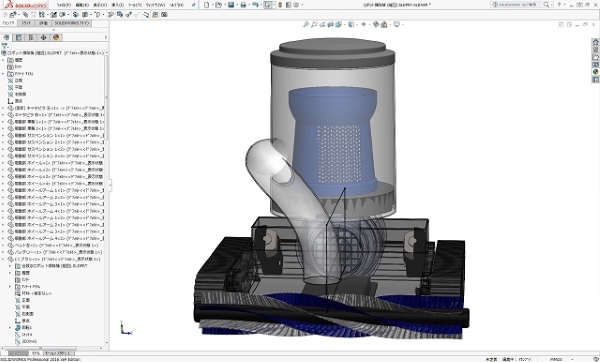Click the Zoom to Fit icon in the viewport toolbar
This screenshot has width=600, height=362.
pos(305,24)
